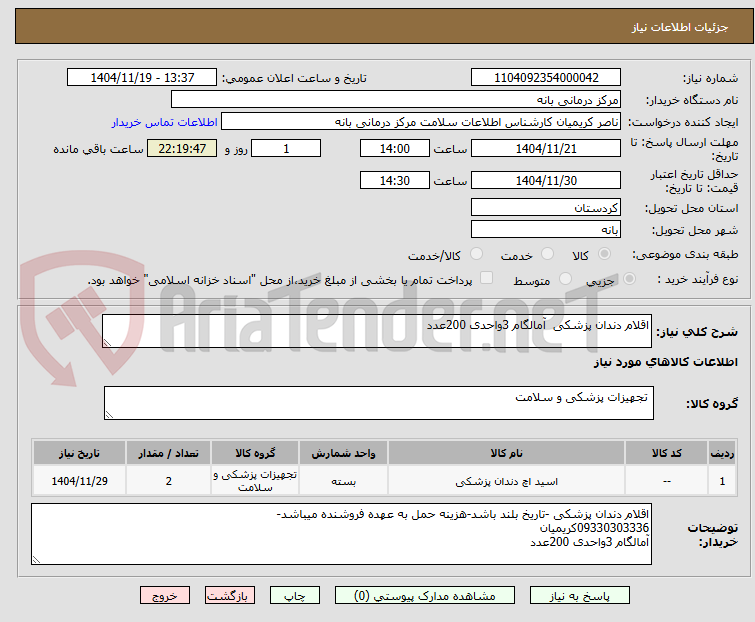
Task: Click the delivery city field بانه
Action: point(546,230)
